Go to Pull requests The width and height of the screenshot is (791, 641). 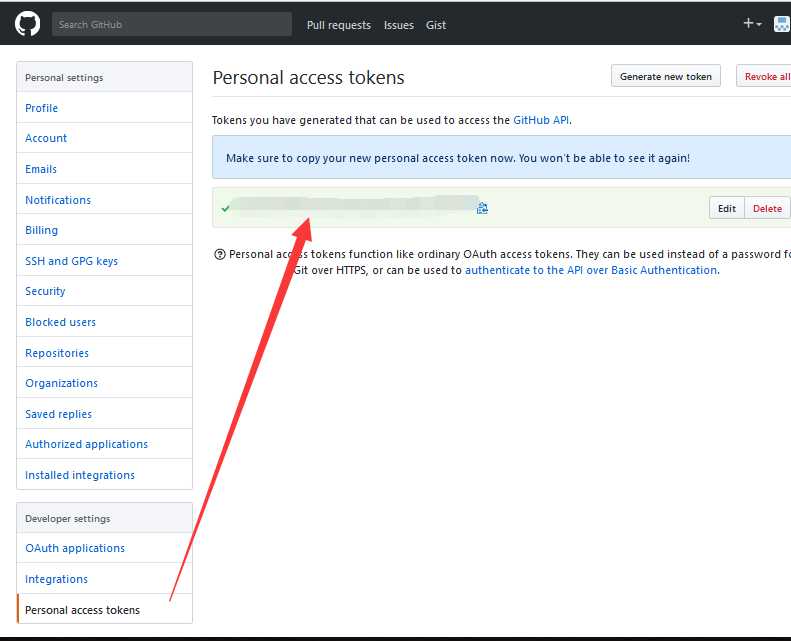point(338,25)
